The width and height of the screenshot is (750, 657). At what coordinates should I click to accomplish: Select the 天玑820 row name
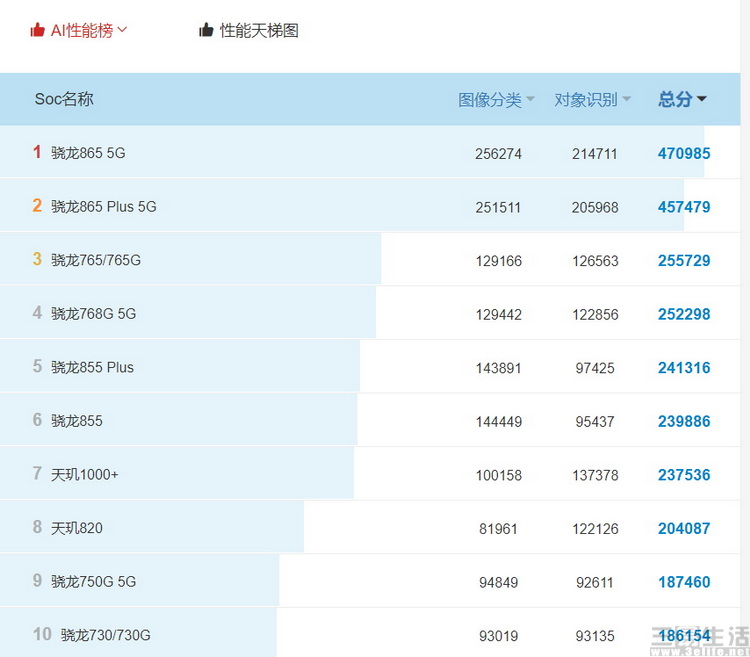click(77, 528)
